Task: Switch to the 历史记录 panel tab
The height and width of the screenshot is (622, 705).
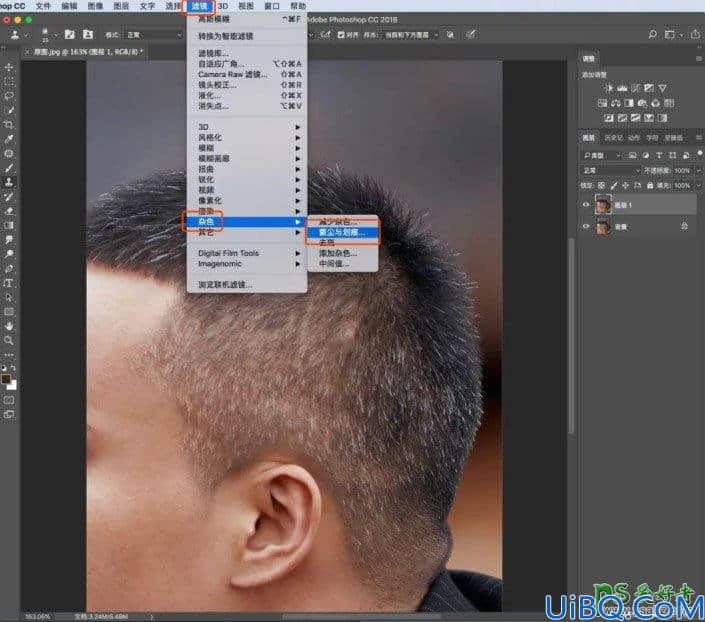Action: [x=614, y=138]
